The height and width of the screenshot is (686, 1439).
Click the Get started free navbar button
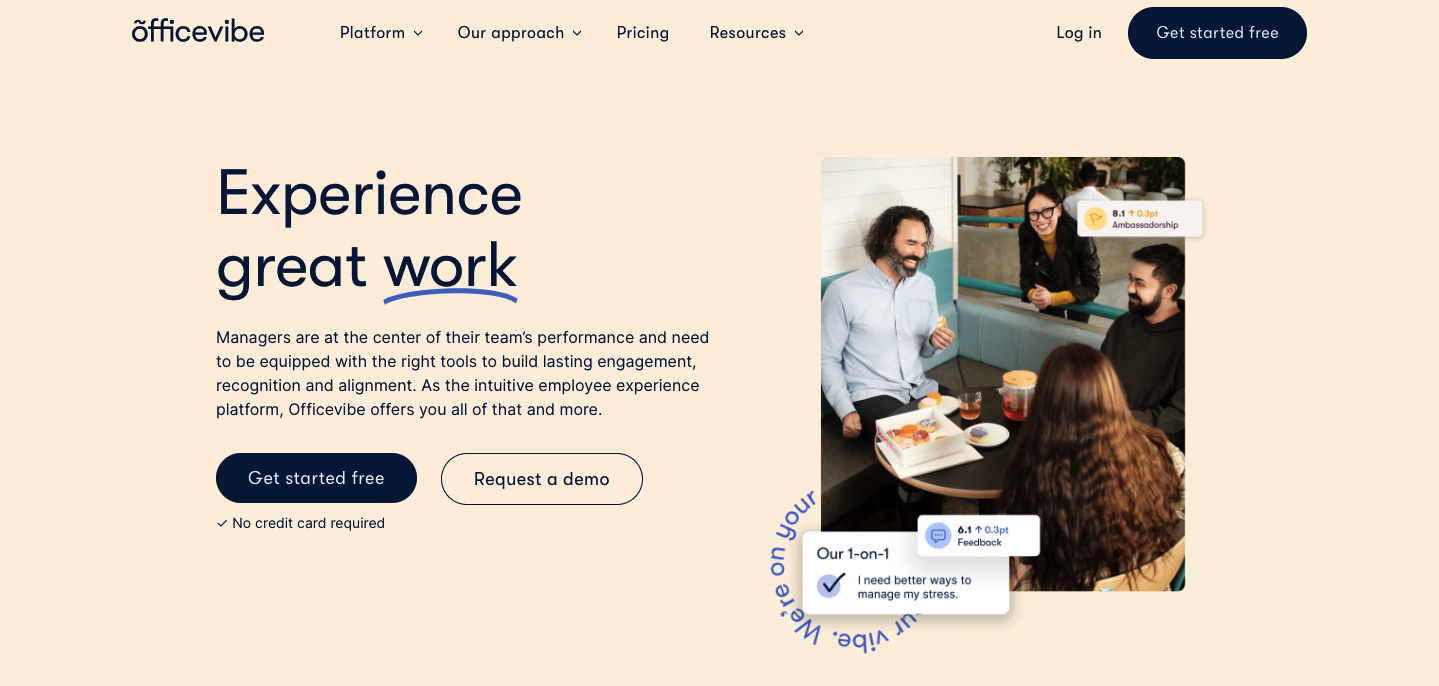[1216, 32]
